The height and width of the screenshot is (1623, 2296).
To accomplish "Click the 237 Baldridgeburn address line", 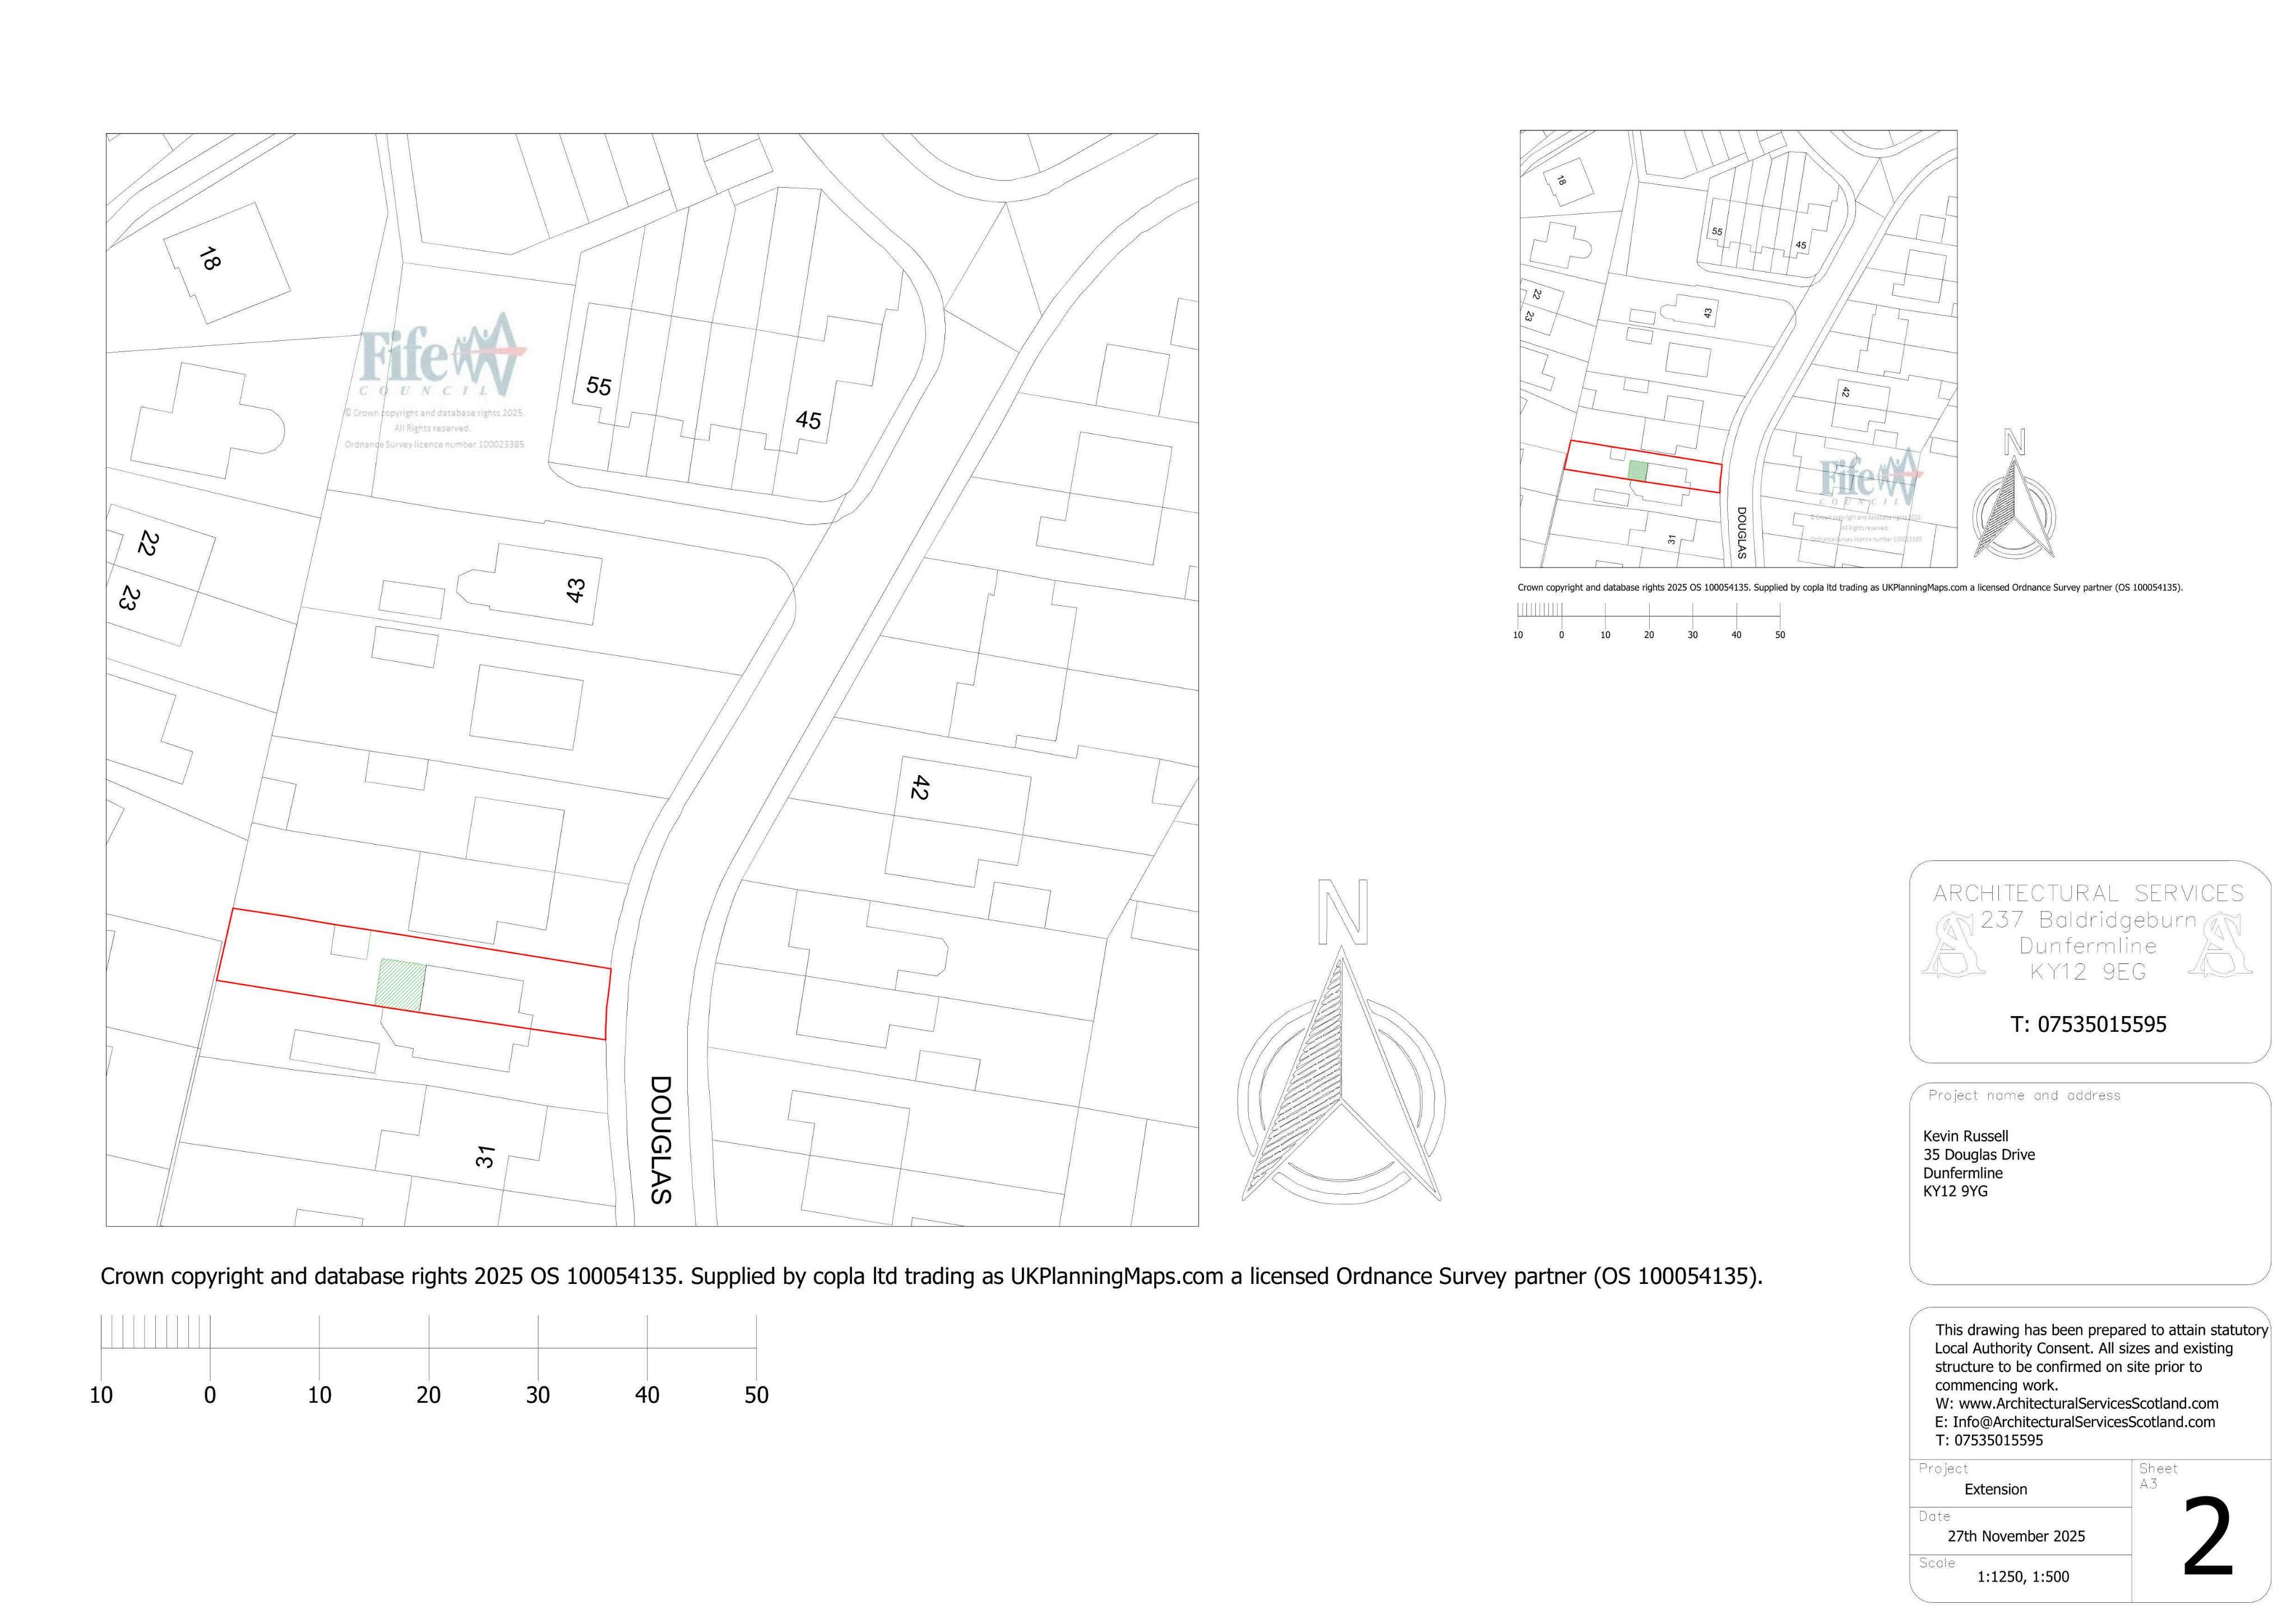I will point(2088,920).
